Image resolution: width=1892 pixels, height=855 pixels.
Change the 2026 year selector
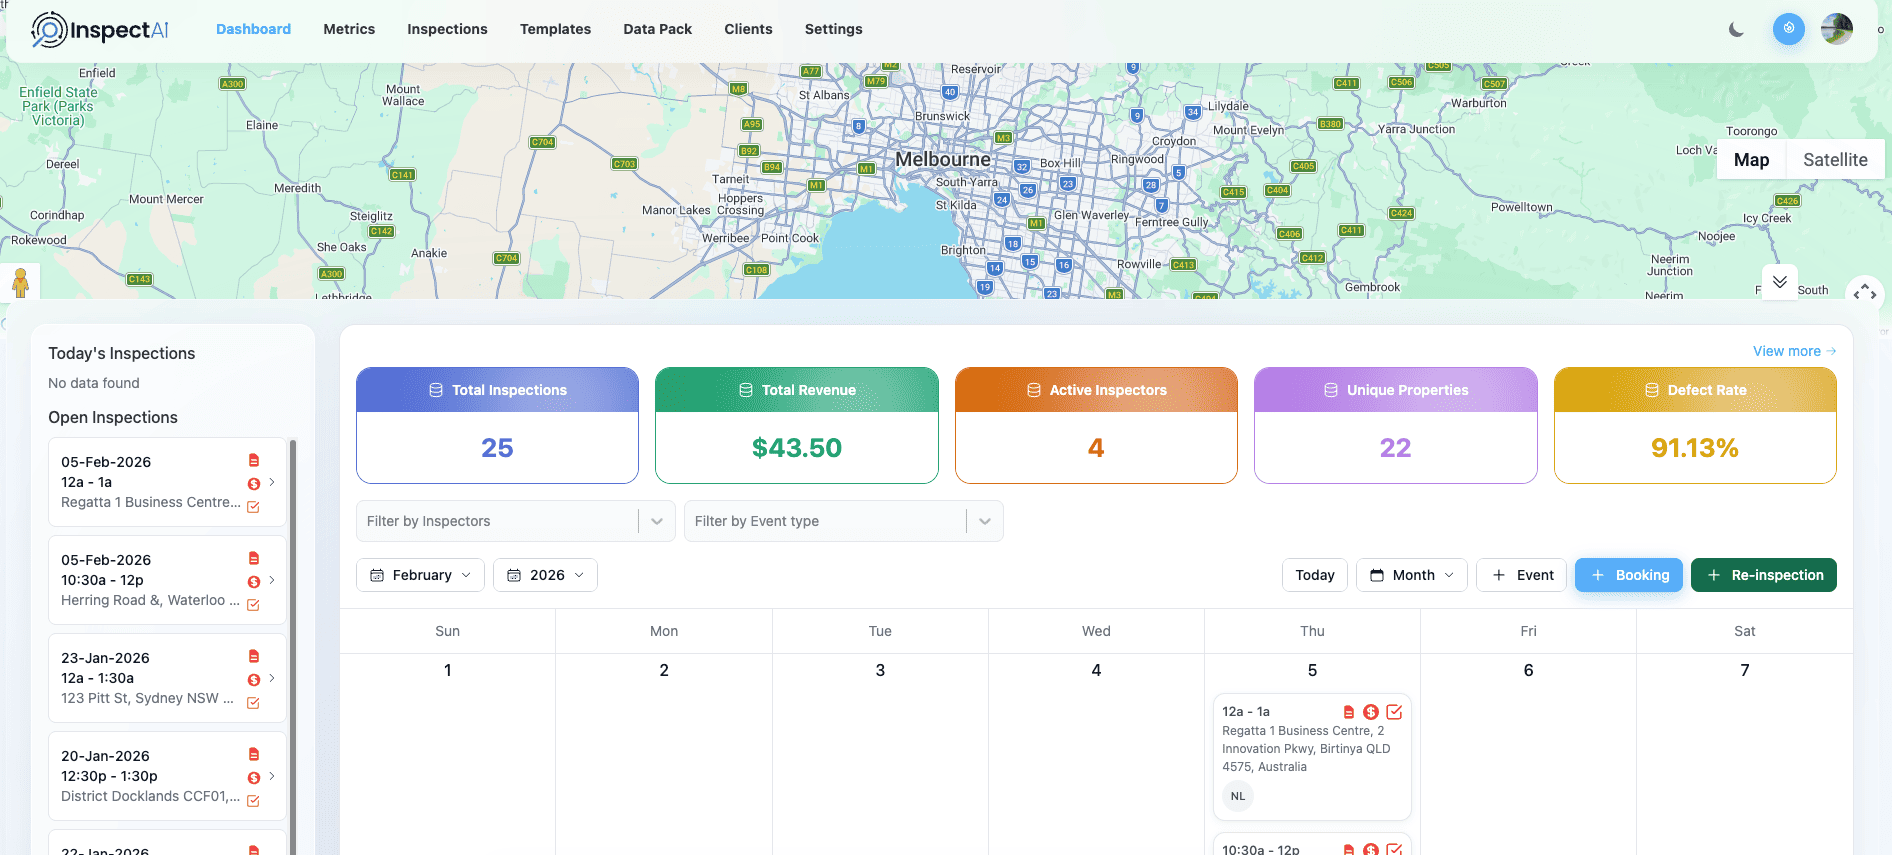(x=545, y=575)
